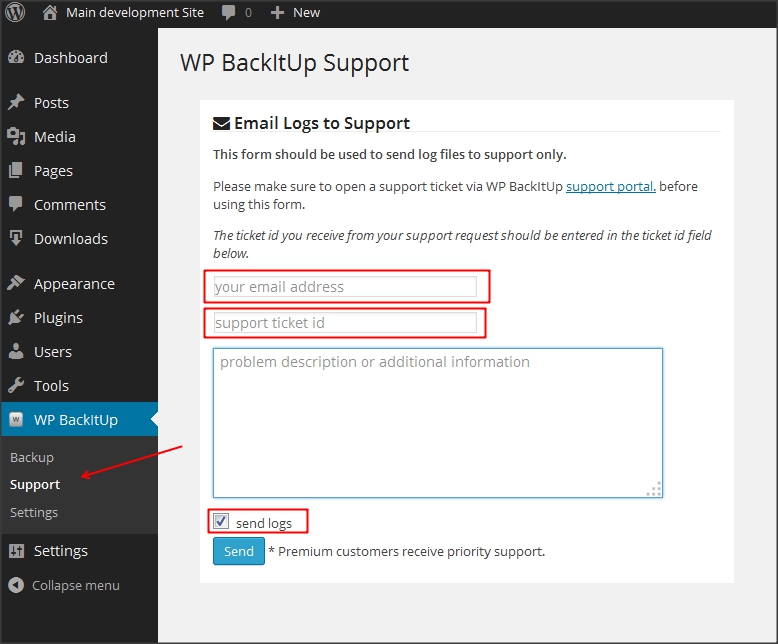Open the Backup submenu item
The width and height of the screenshot is (778, 644).
click(x=32, y=457)
